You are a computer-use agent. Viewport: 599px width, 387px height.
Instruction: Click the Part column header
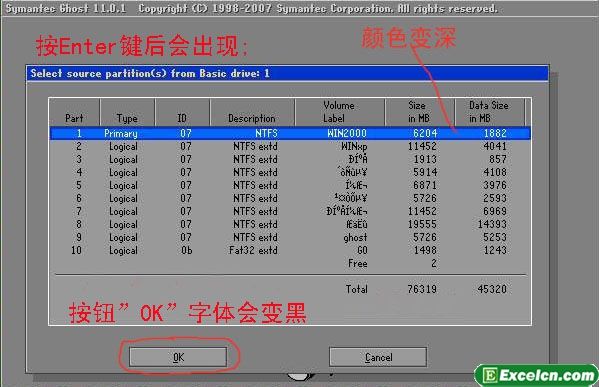click(74, 112)
